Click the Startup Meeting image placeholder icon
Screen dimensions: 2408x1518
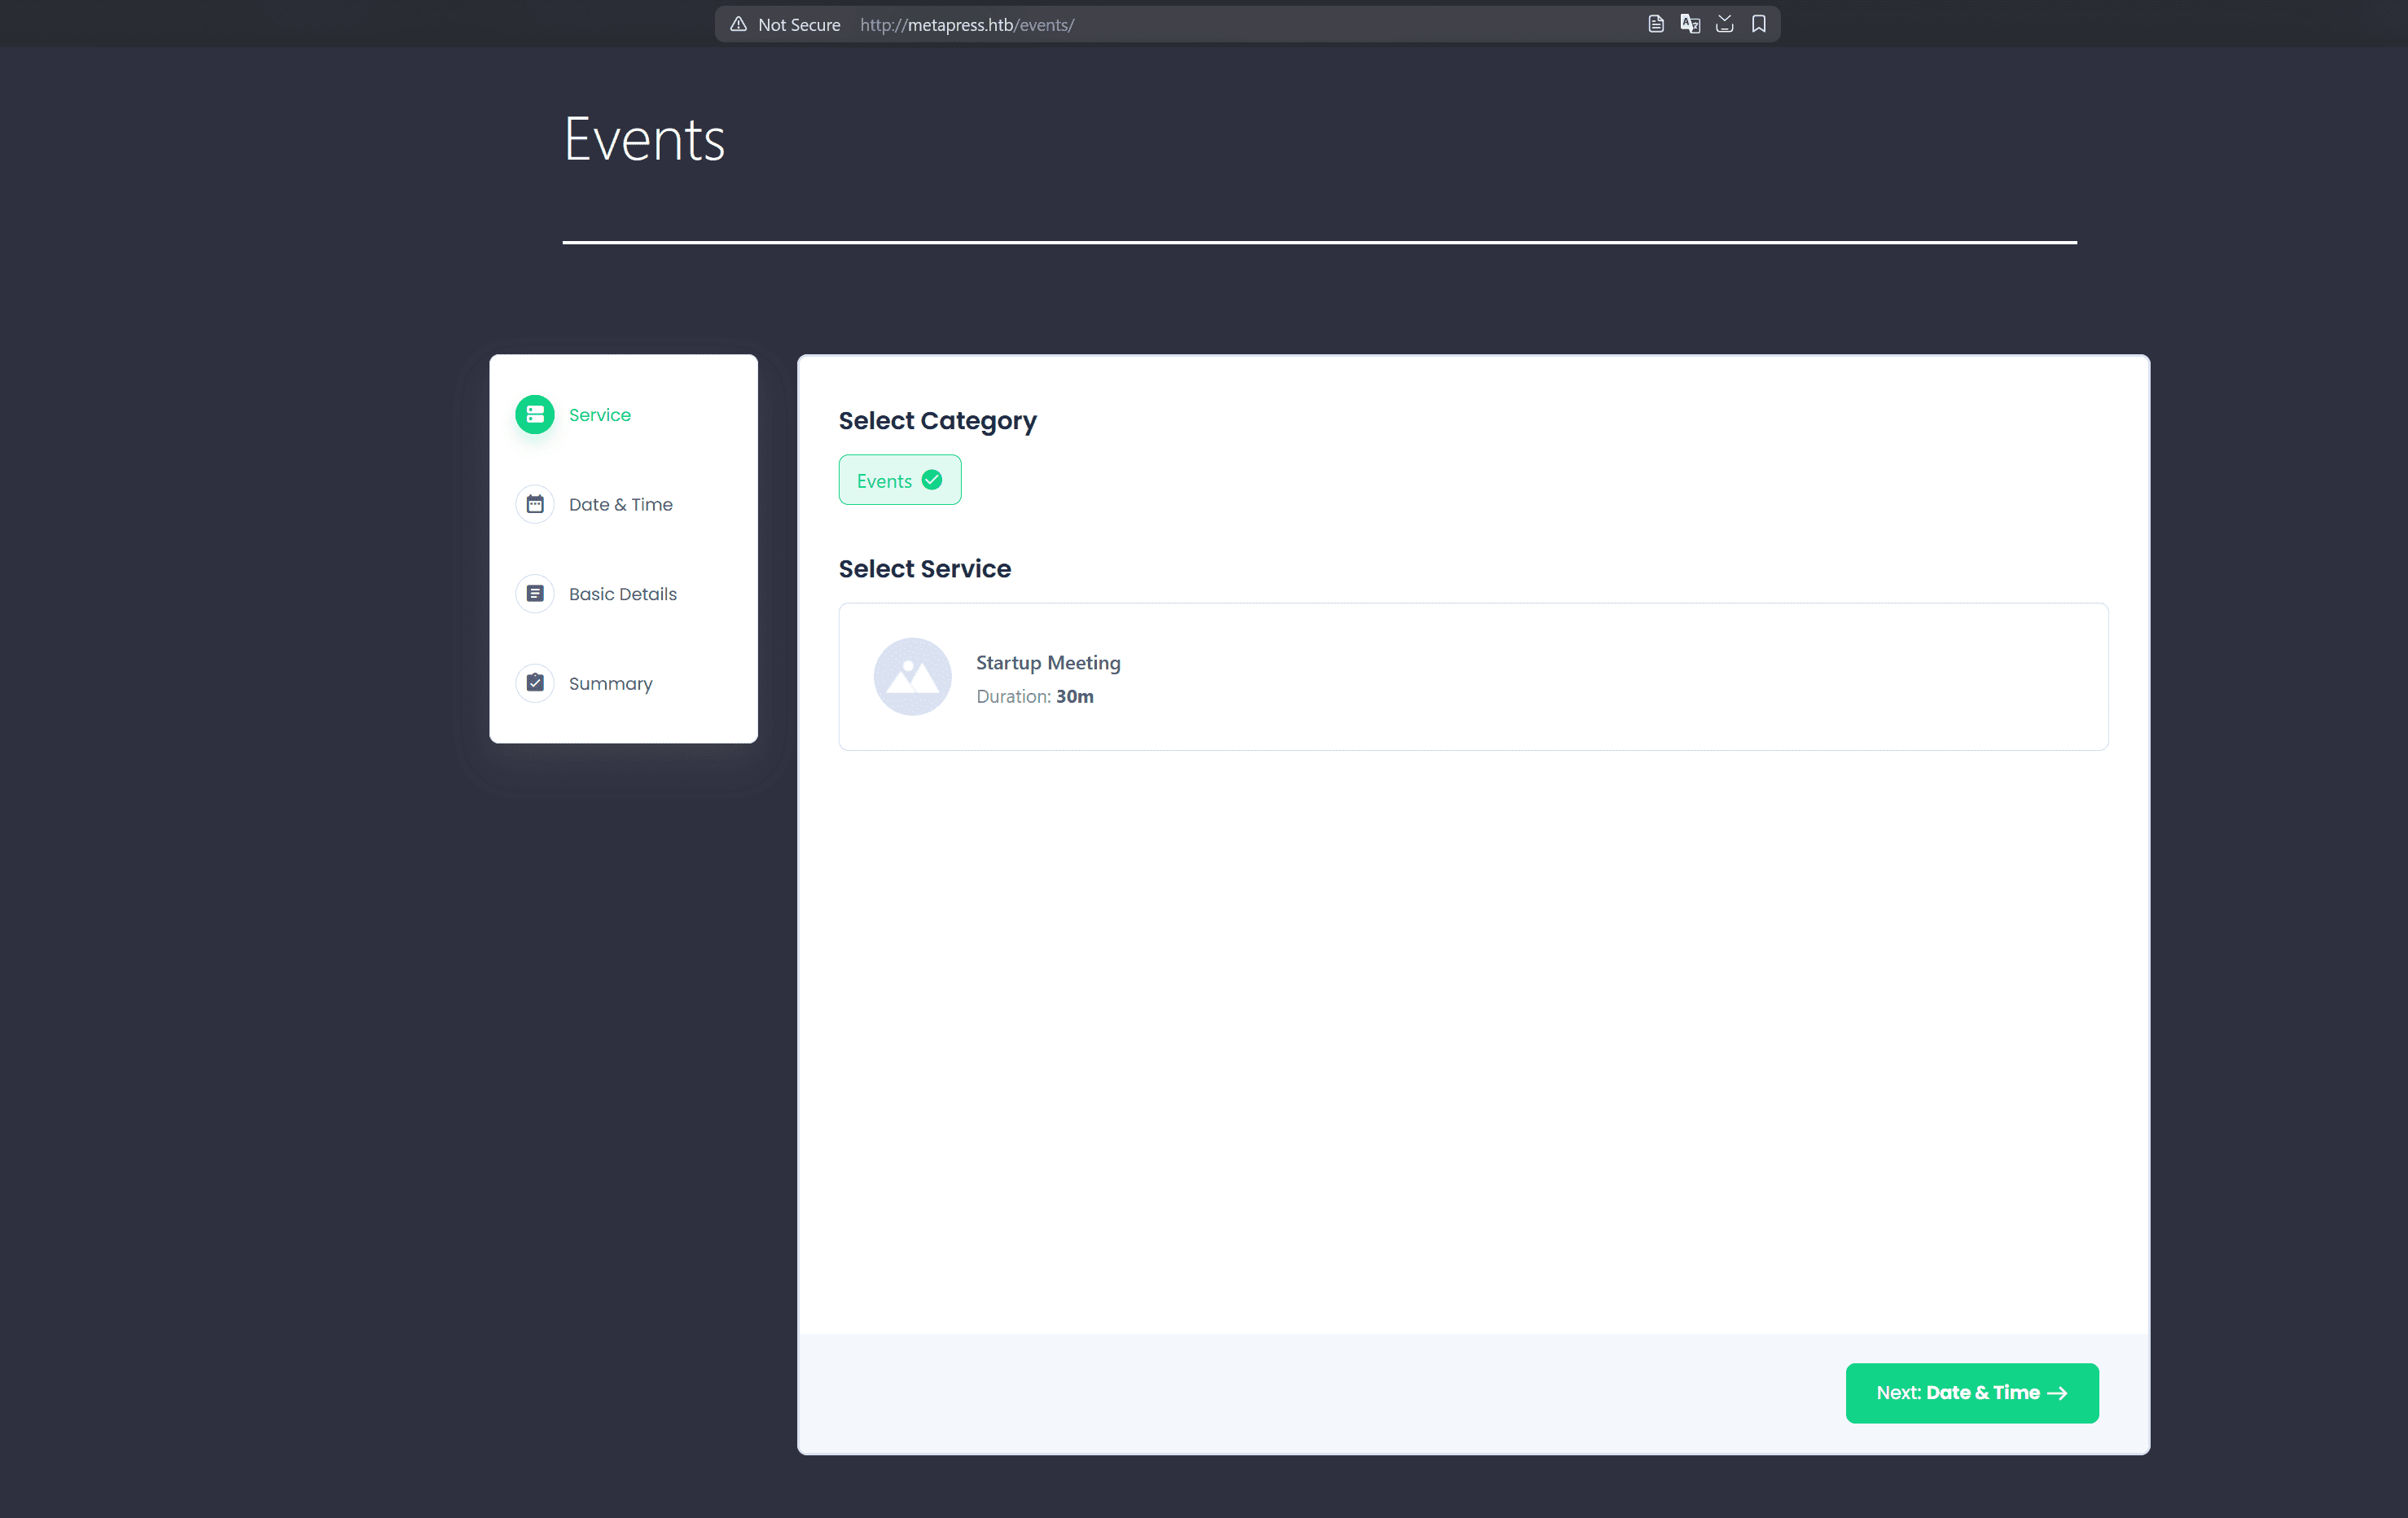point(912,676)
